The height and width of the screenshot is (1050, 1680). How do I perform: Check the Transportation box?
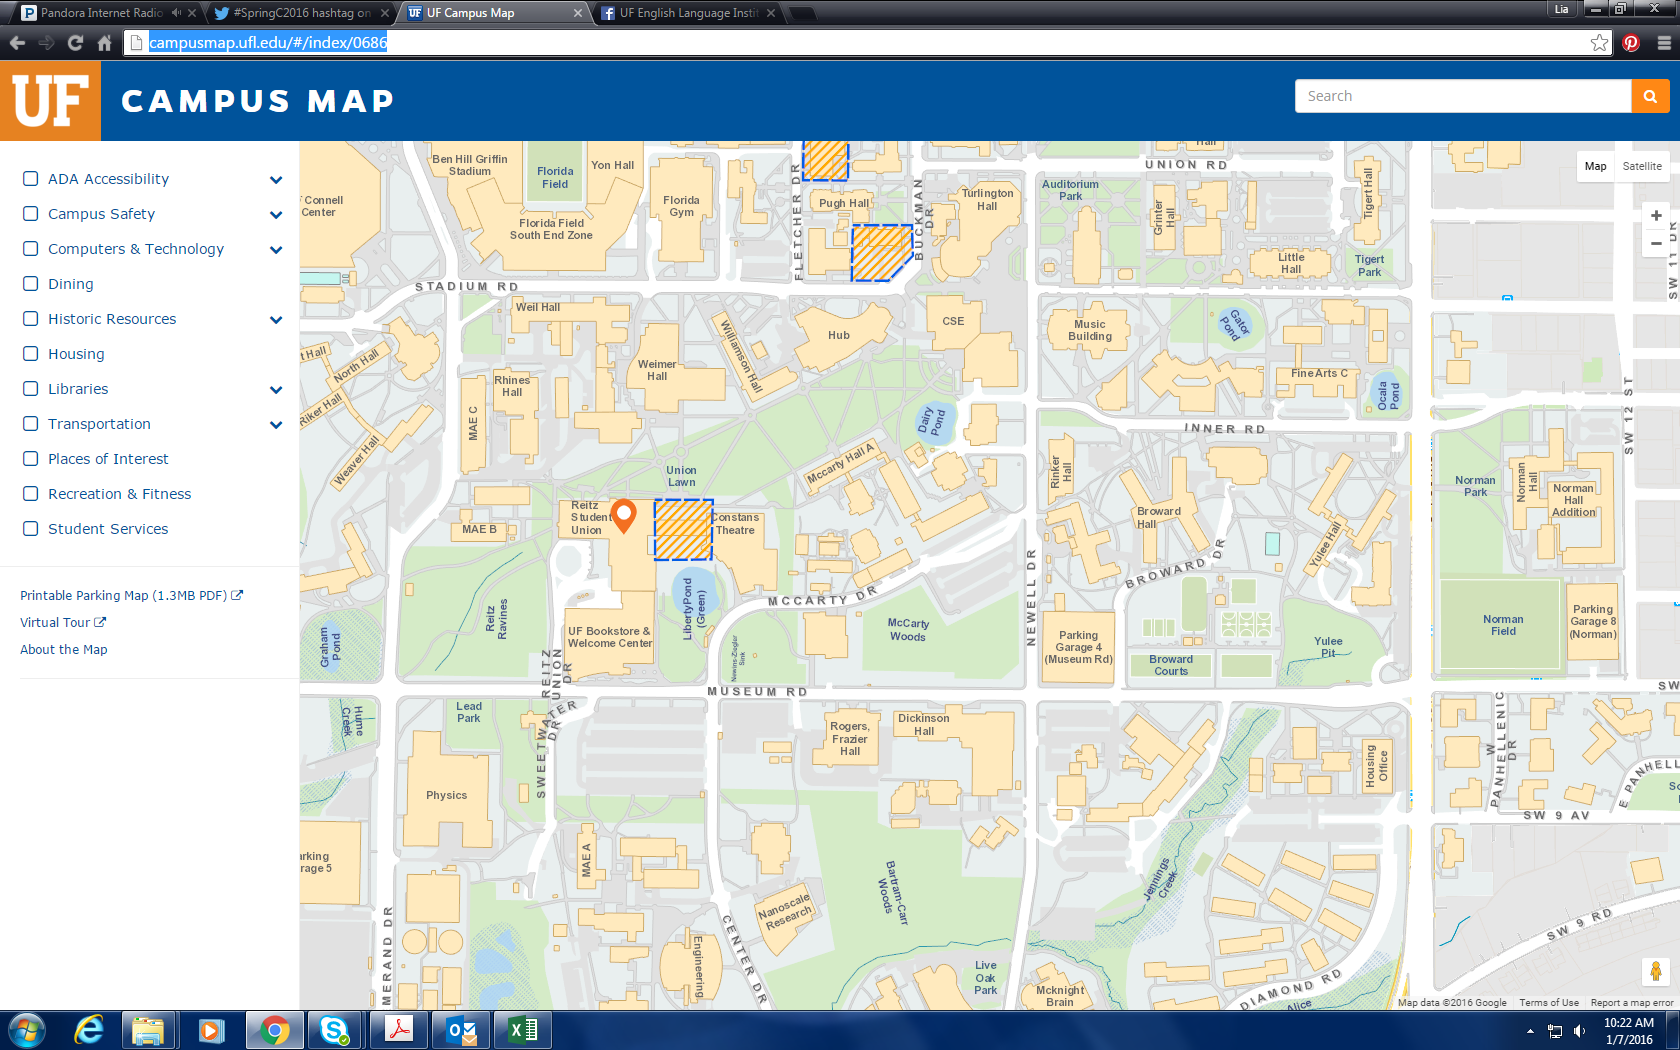(31, 424)
